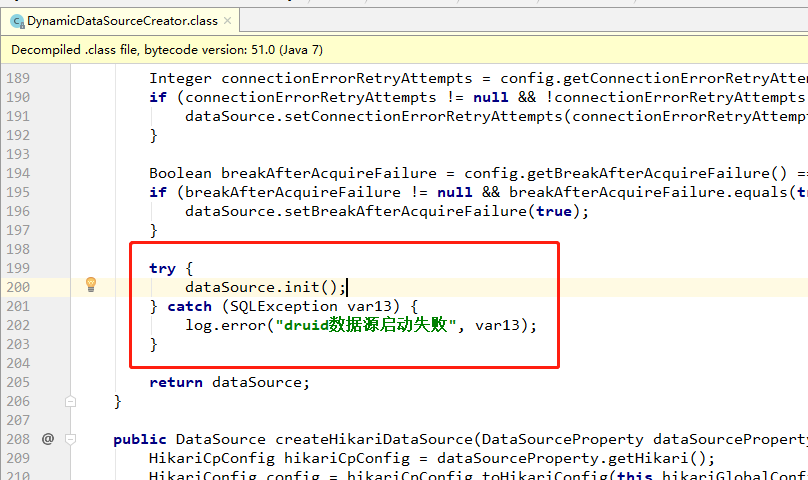Click getHikari() call on line 209
Image resolution: width=808 pixels, height=480 pixels.
click(x=656, y=458)
